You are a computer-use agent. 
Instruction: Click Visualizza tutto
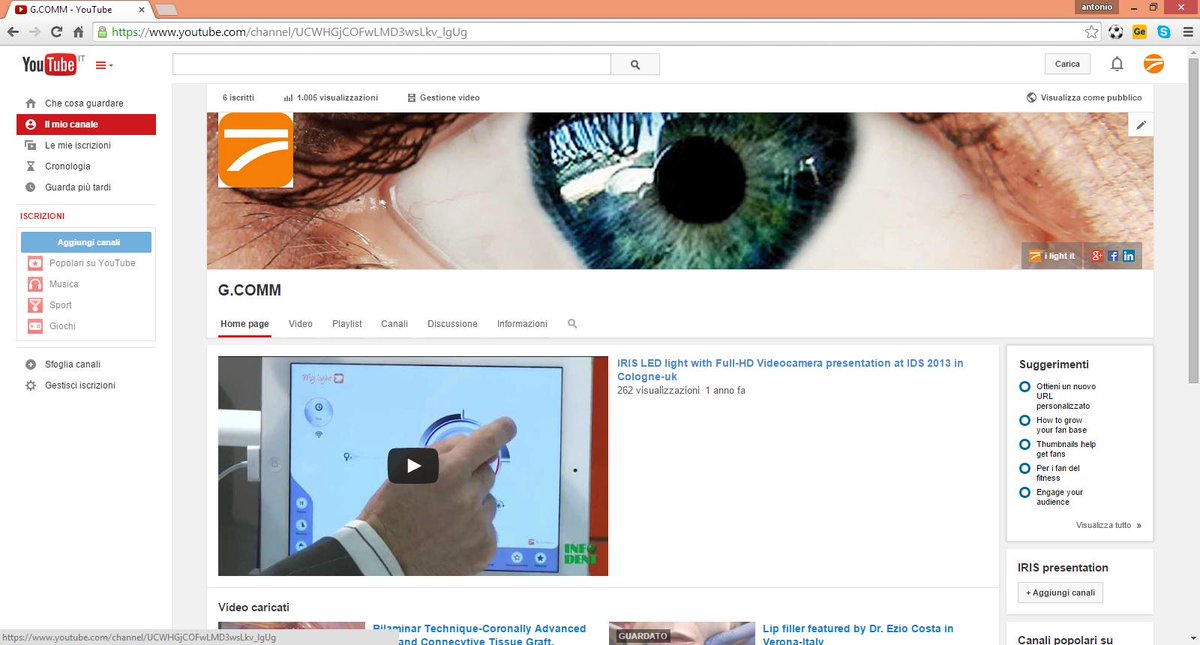(x=1108, y=525)
